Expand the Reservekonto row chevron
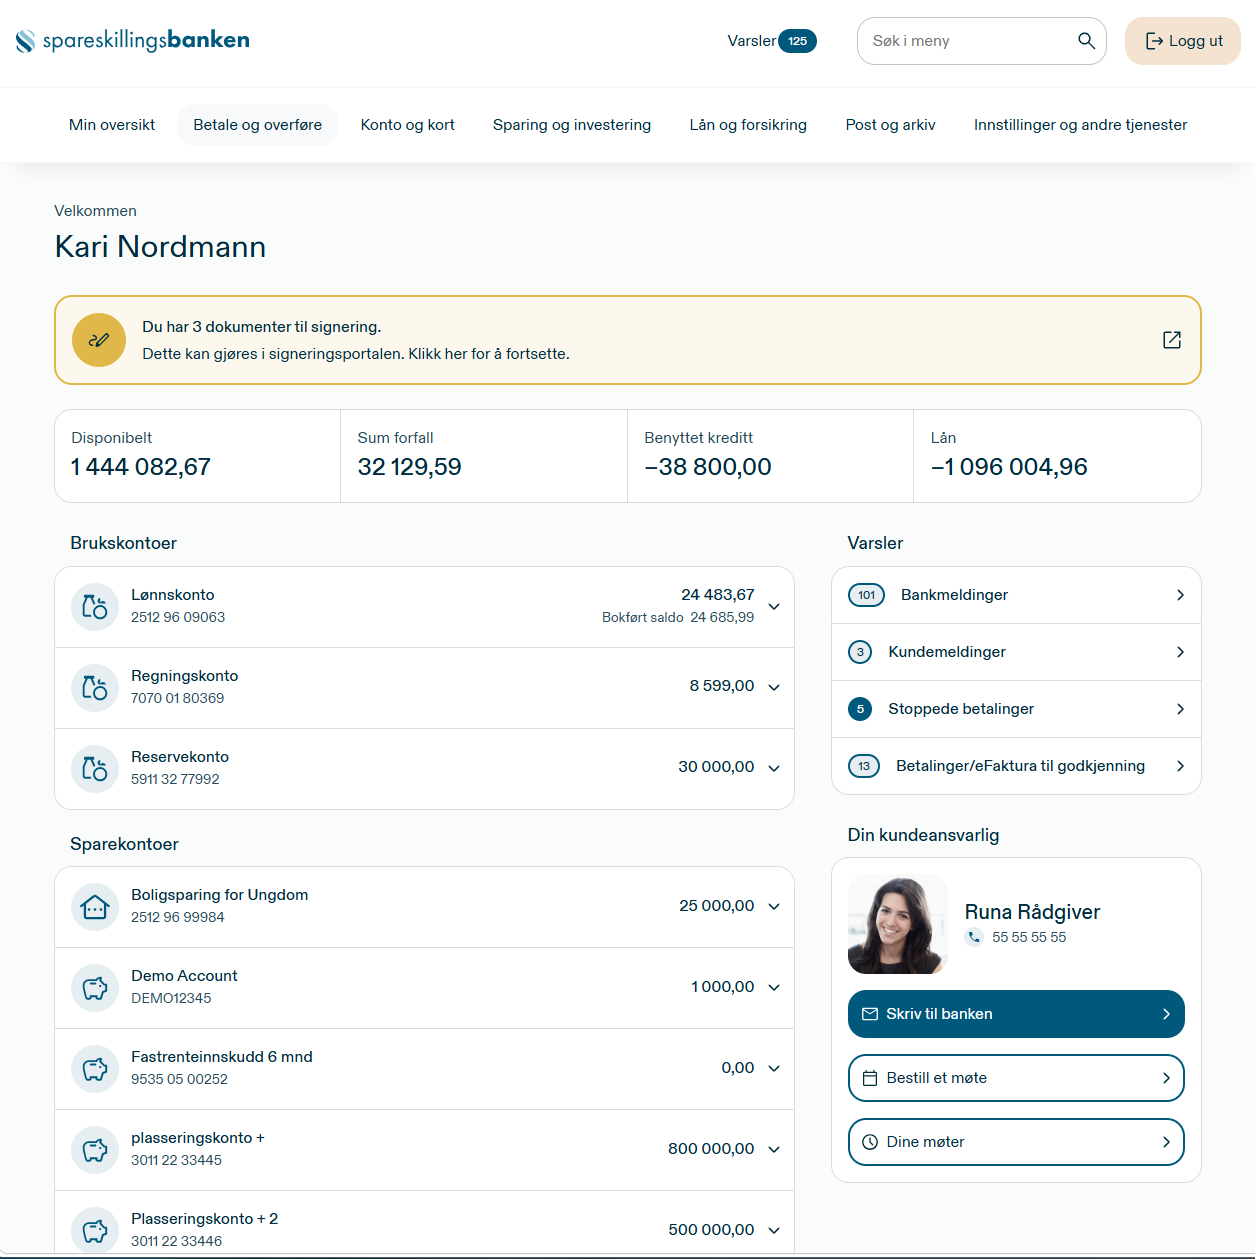The width and height of the screenshot is (1255, 1259). (774, 768)
